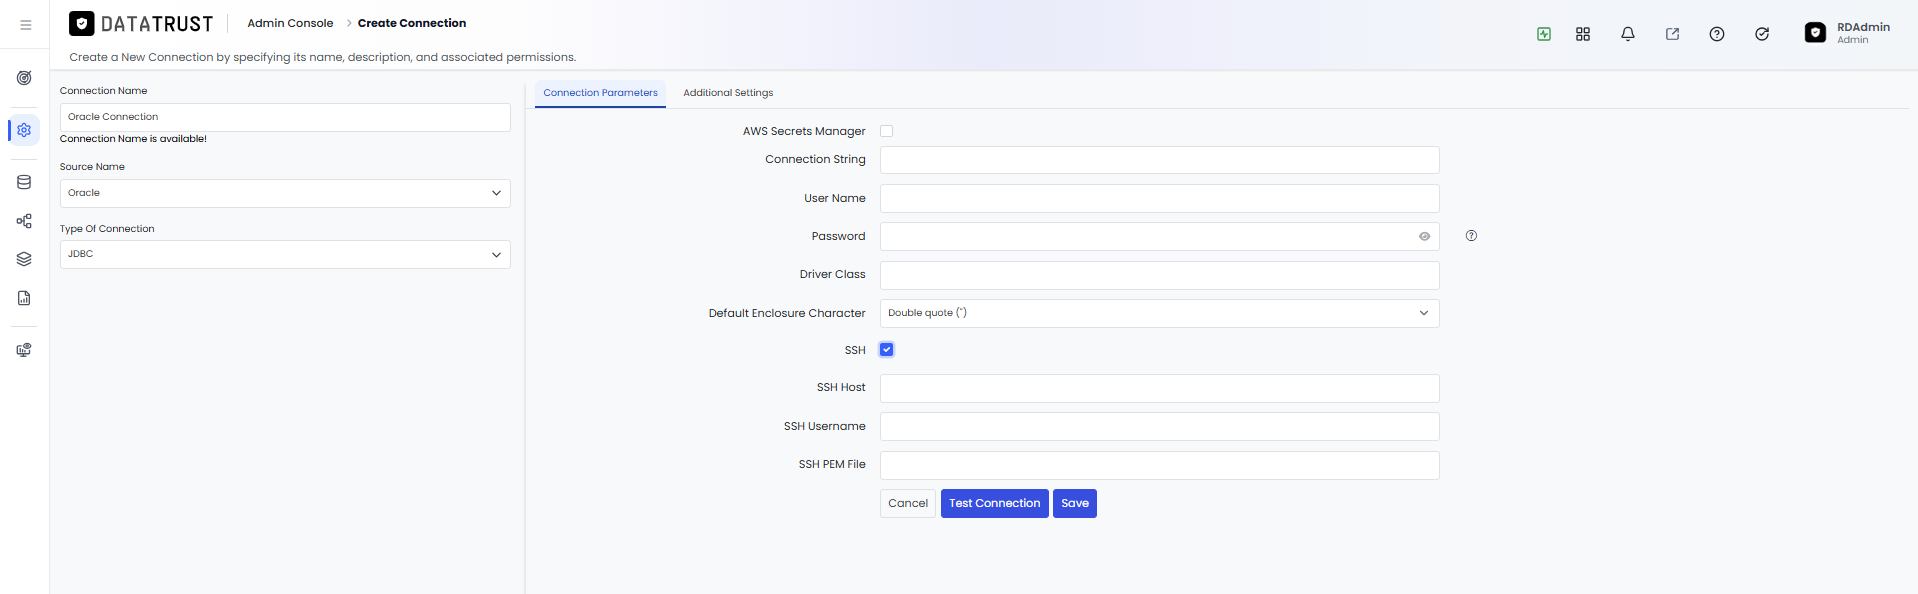Open the notifications bell
Screen dimensions: 1918x594
(x=1628, y=34)
